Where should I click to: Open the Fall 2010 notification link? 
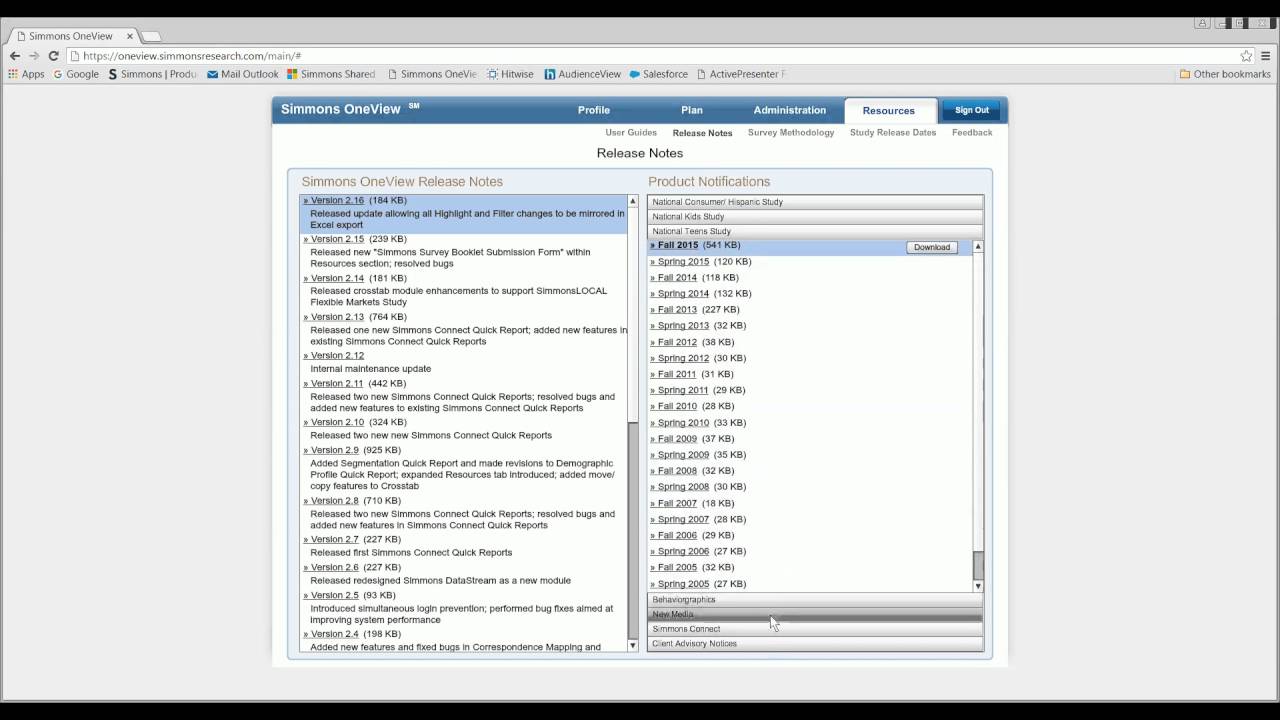[x=674, y=406]
